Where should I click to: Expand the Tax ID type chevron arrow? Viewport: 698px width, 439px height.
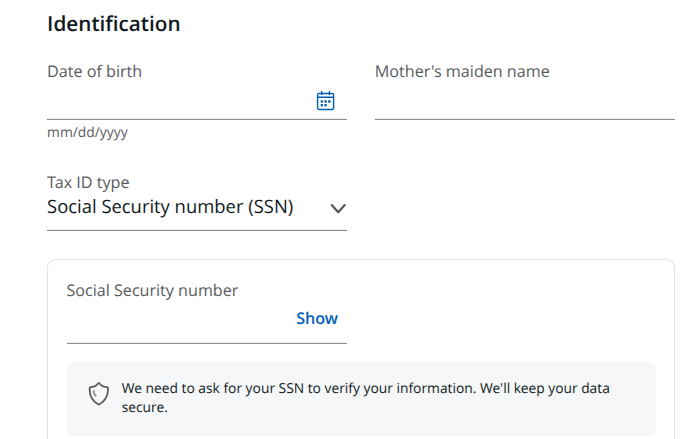pos(338,208)
